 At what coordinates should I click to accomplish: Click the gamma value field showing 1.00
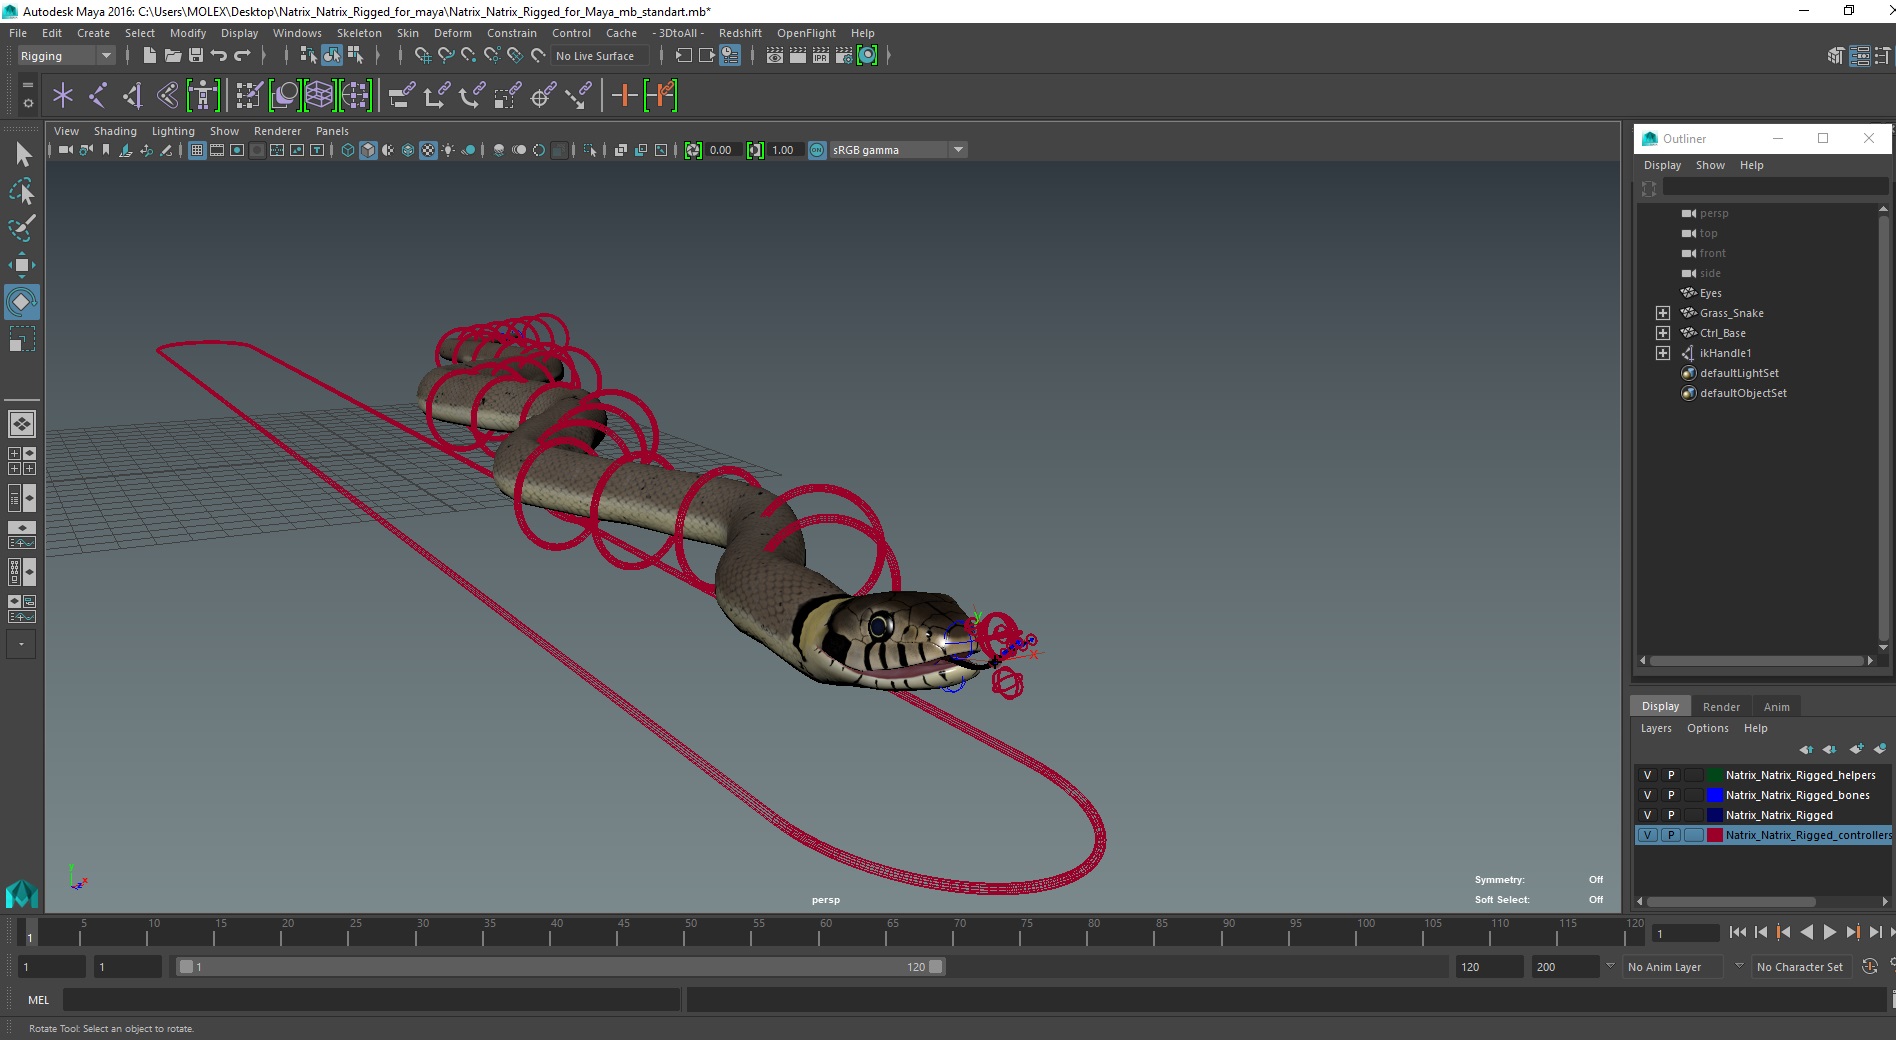(x=785, y=150)
